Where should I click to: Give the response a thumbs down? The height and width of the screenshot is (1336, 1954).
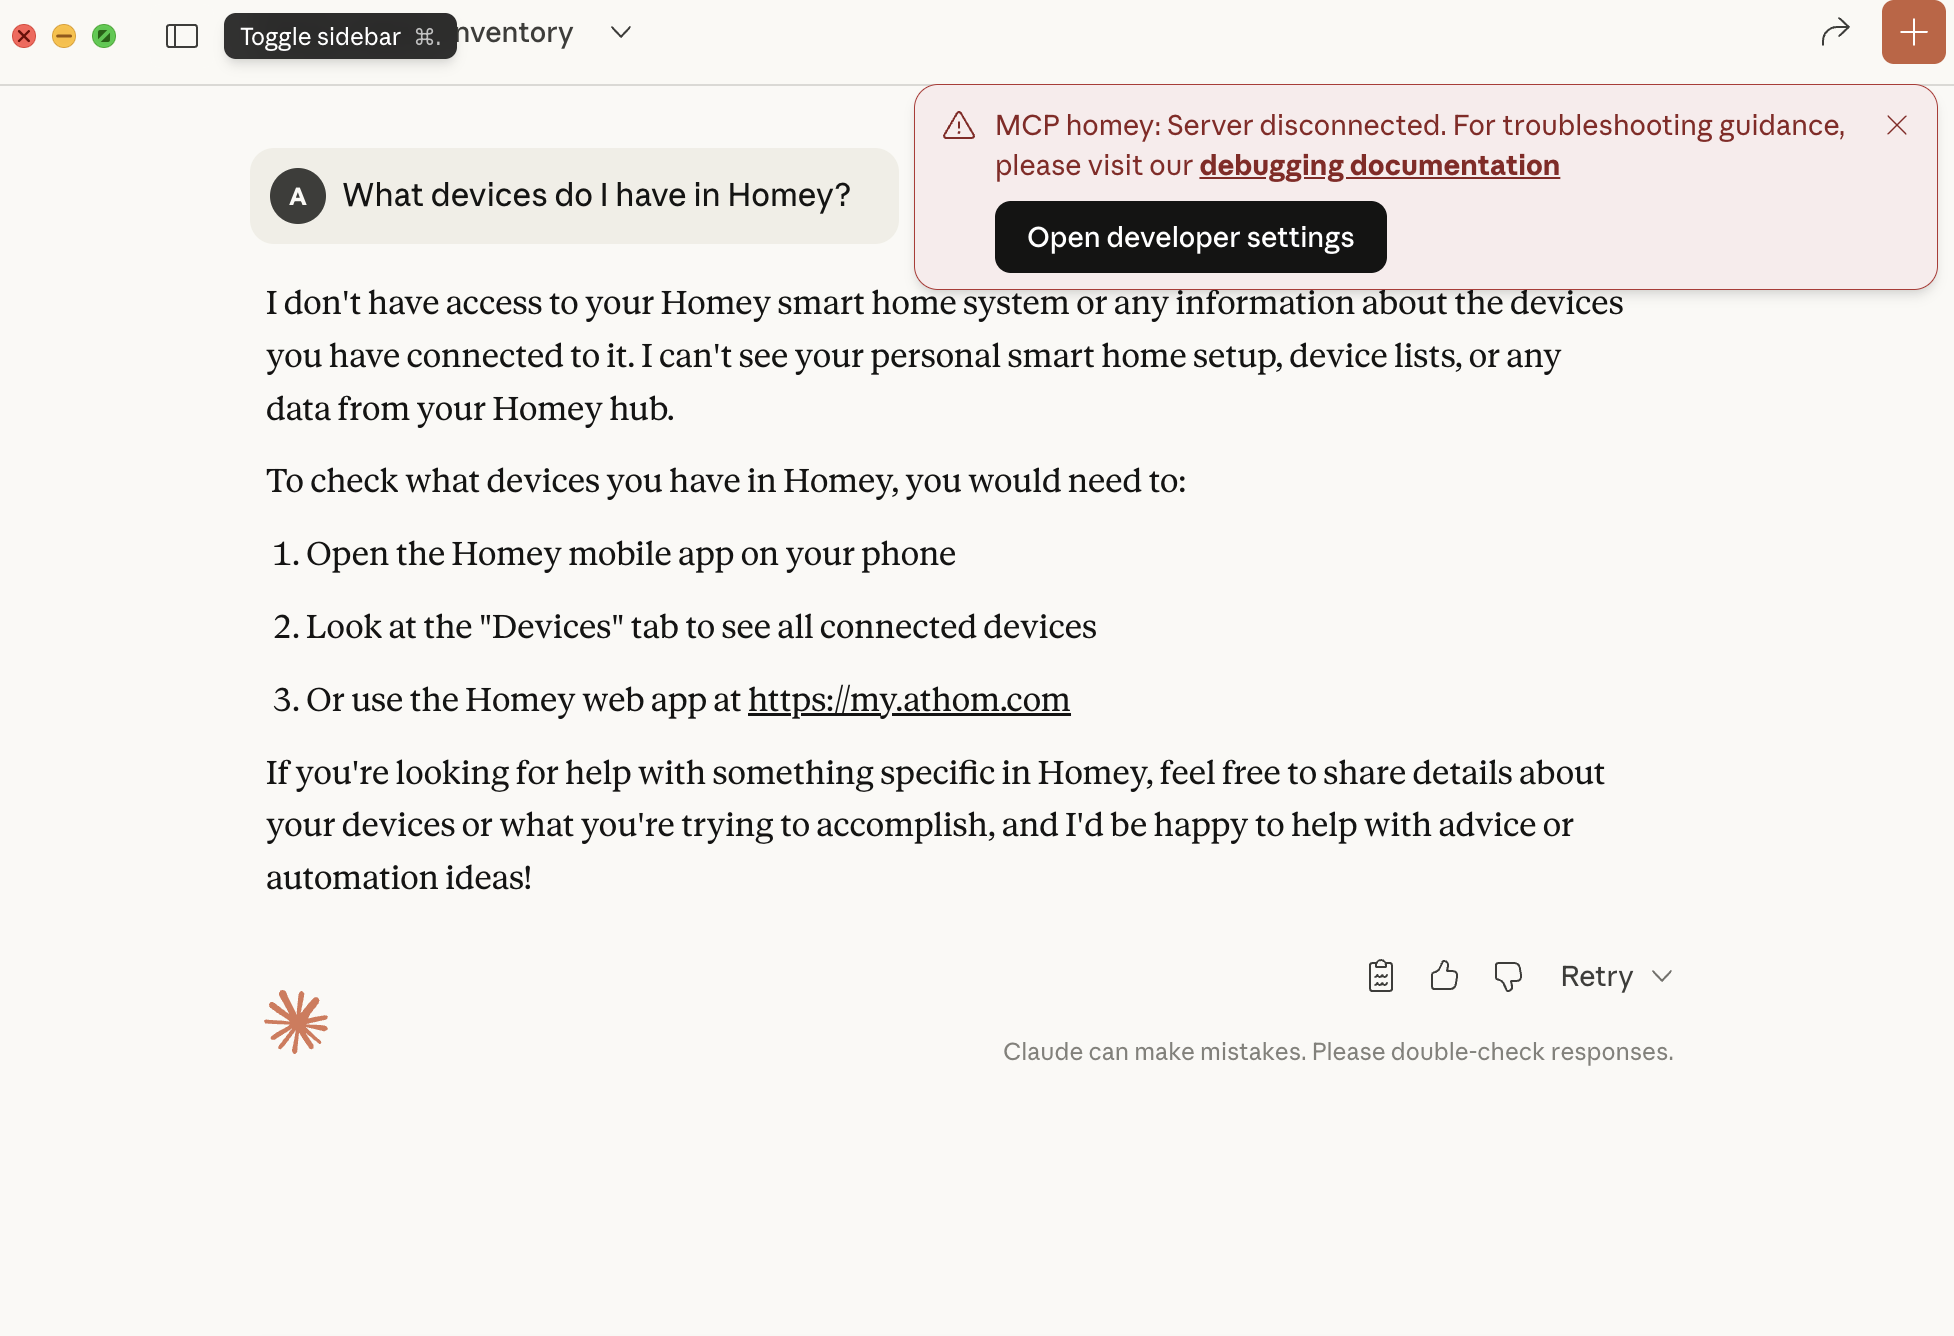coord(1507,975)
